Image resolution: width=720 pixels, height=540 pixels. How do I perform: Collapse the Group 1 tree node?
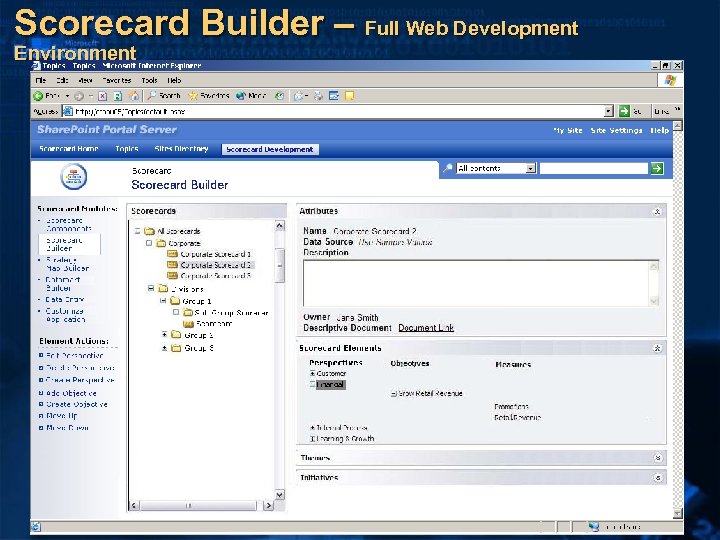[163, 301]
